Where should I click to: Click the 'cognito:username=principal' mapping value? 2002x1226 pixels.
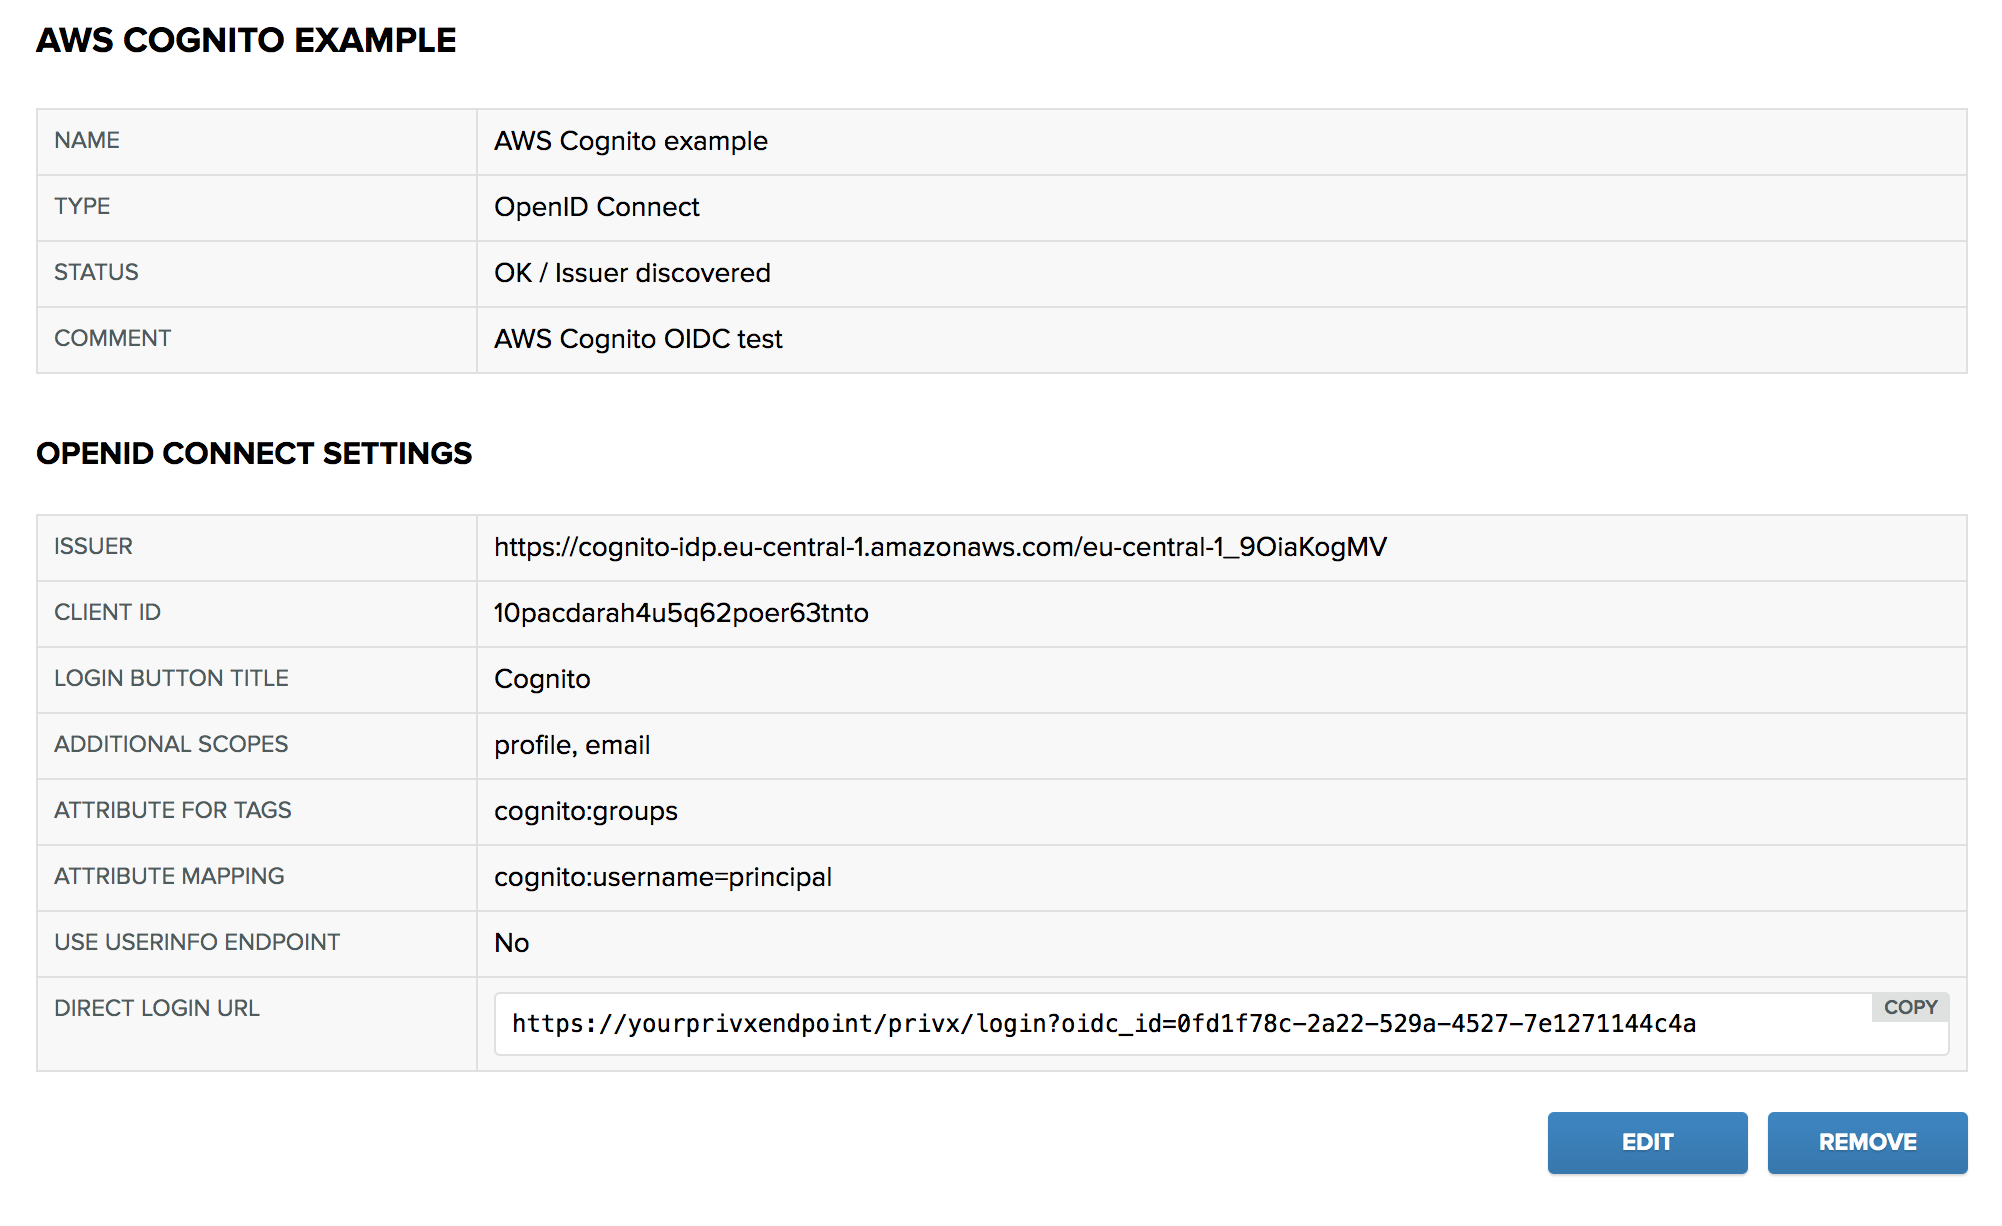tap(662, 877)
